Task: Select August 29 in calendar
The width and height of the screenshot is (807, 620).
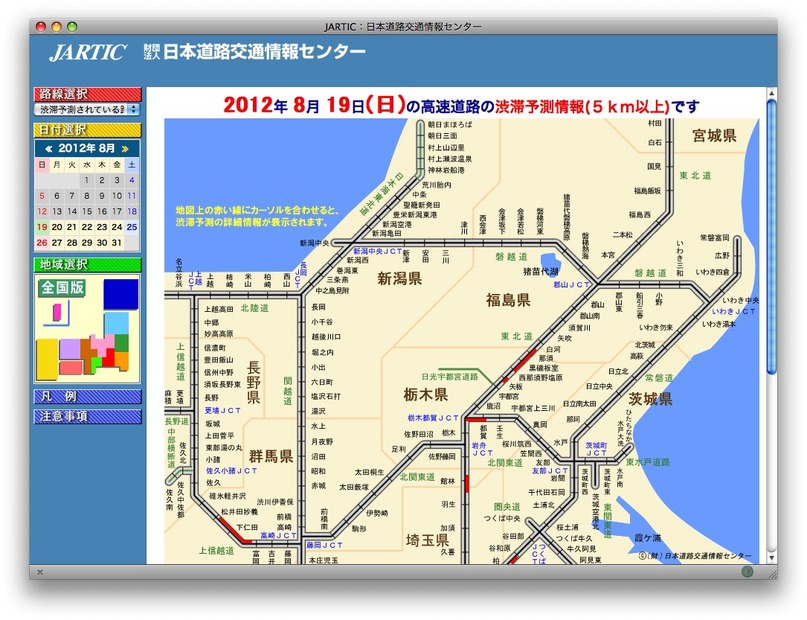Action: point(87,242)
